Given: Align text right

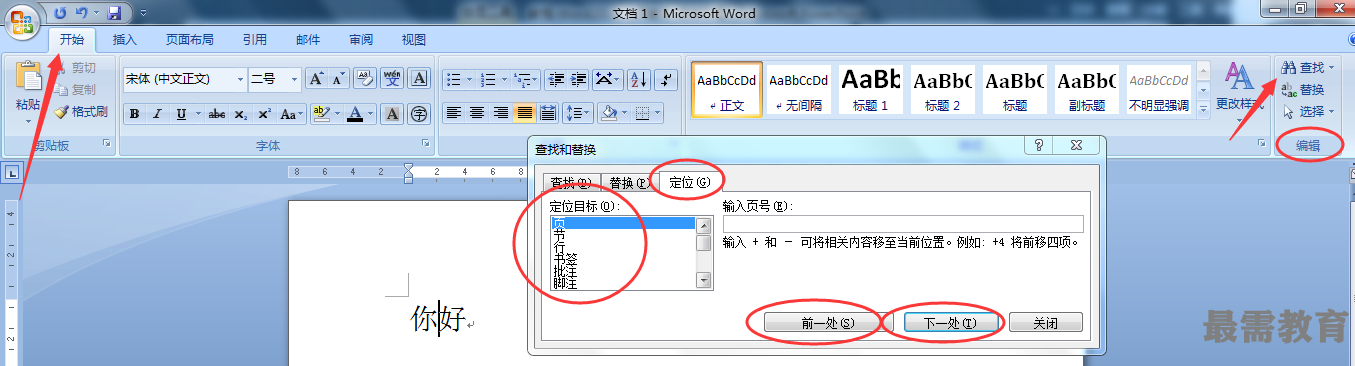Looking at the screenshot, I should coord(501,113).
